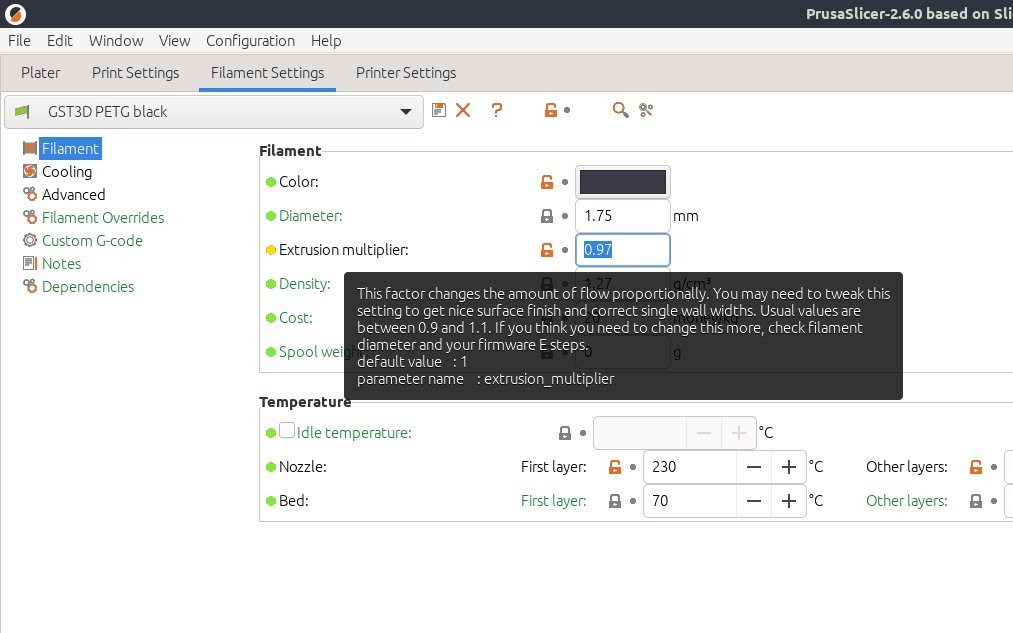Increase Nozzle first layer temperature

[x=789, y=467]
